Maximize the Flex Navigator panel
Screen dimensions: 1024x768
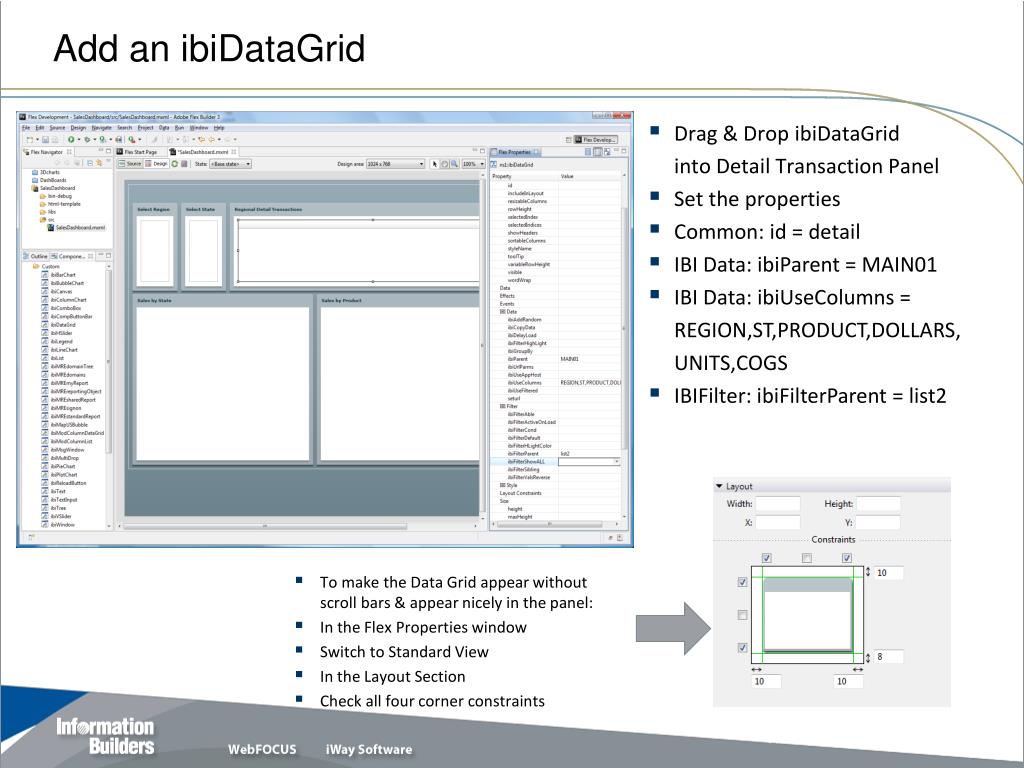[x=108, y=151]
